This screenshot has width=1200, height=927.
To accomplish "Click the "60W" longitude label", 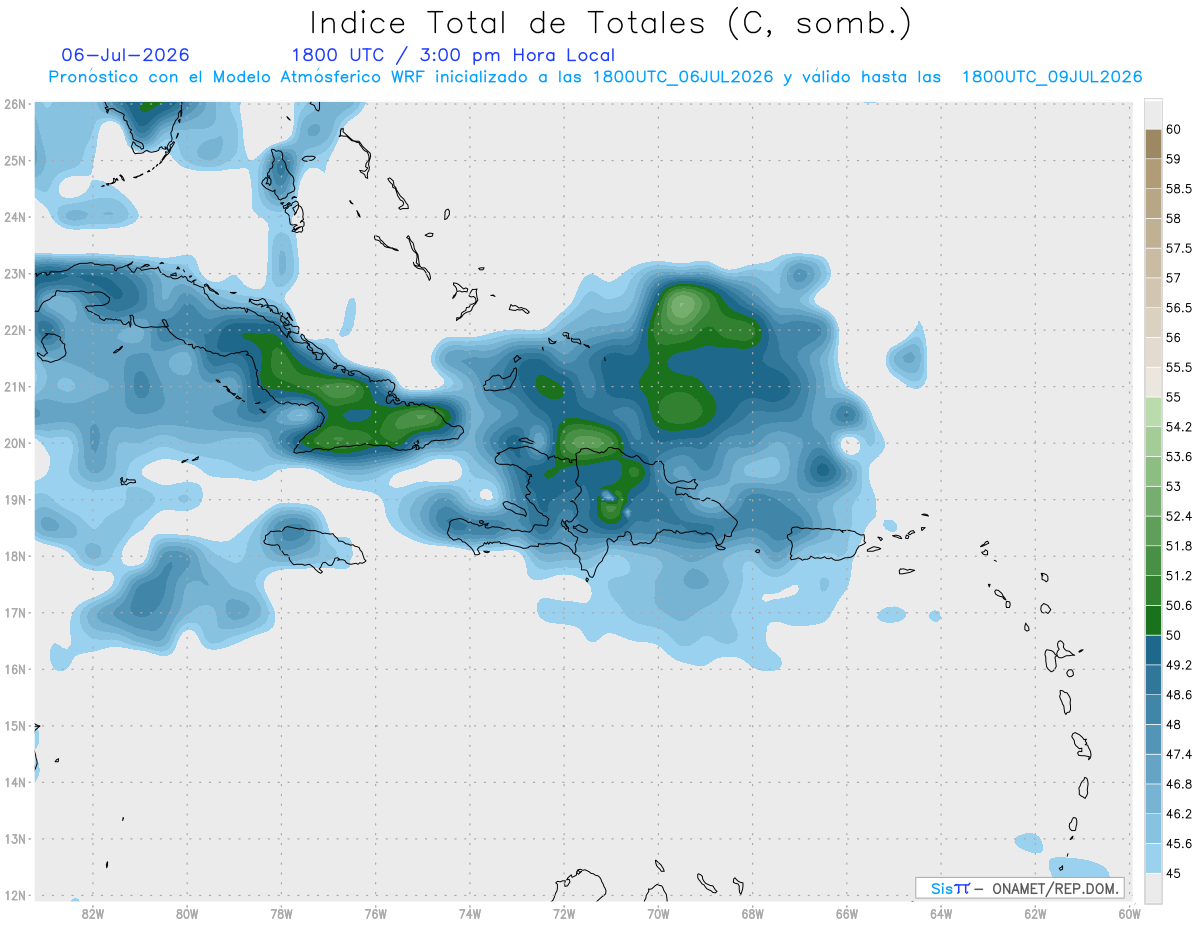I will tap(1129, 913).
